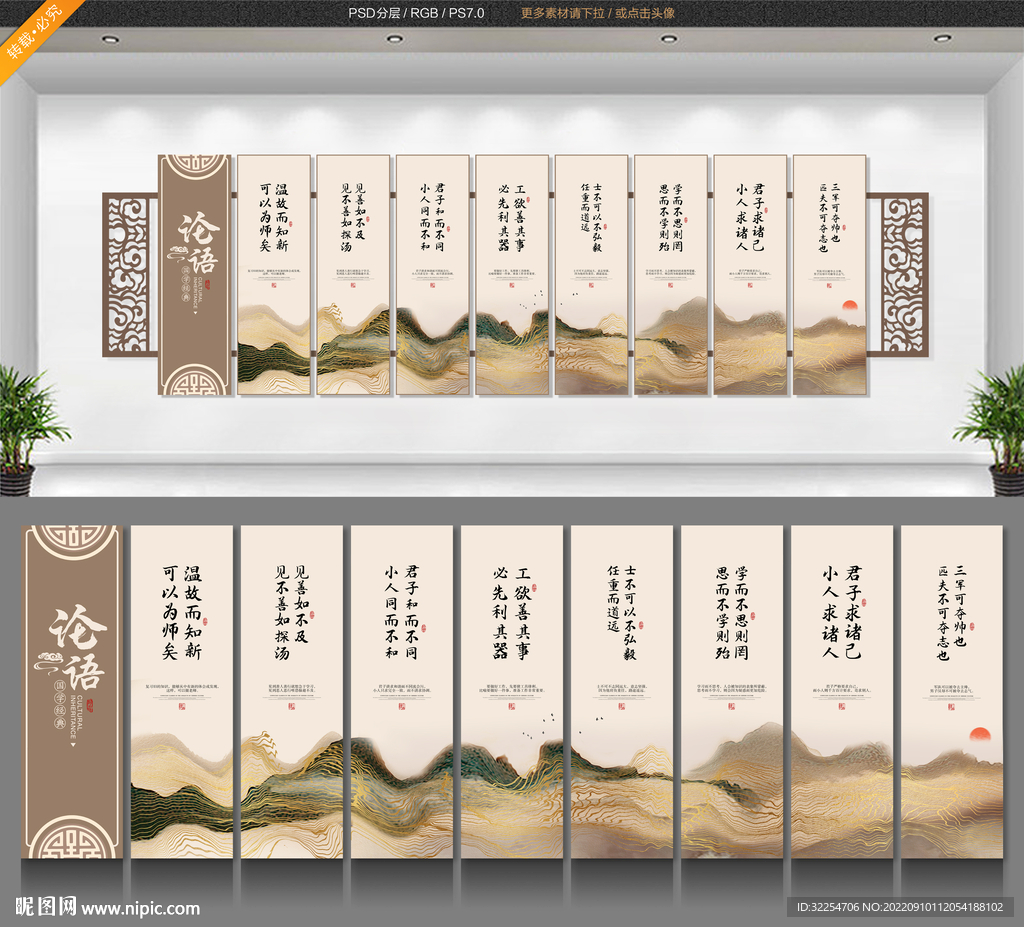The height and width of the screenshot is (927, 1024).
Task: Select the lower 学而不思则罔 panel
Action: coord(731,690)
